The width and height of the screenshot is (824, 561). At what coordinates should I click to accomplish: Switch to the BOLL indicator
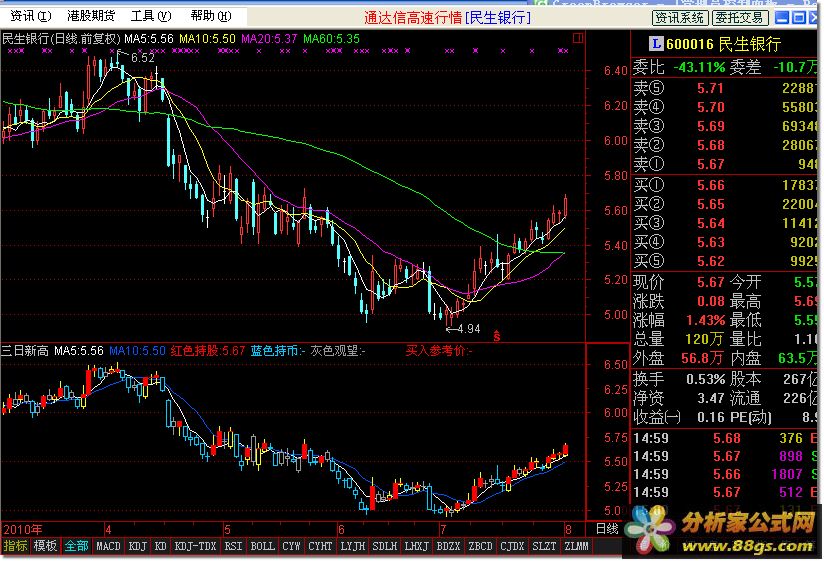click(x=262, y=546)
